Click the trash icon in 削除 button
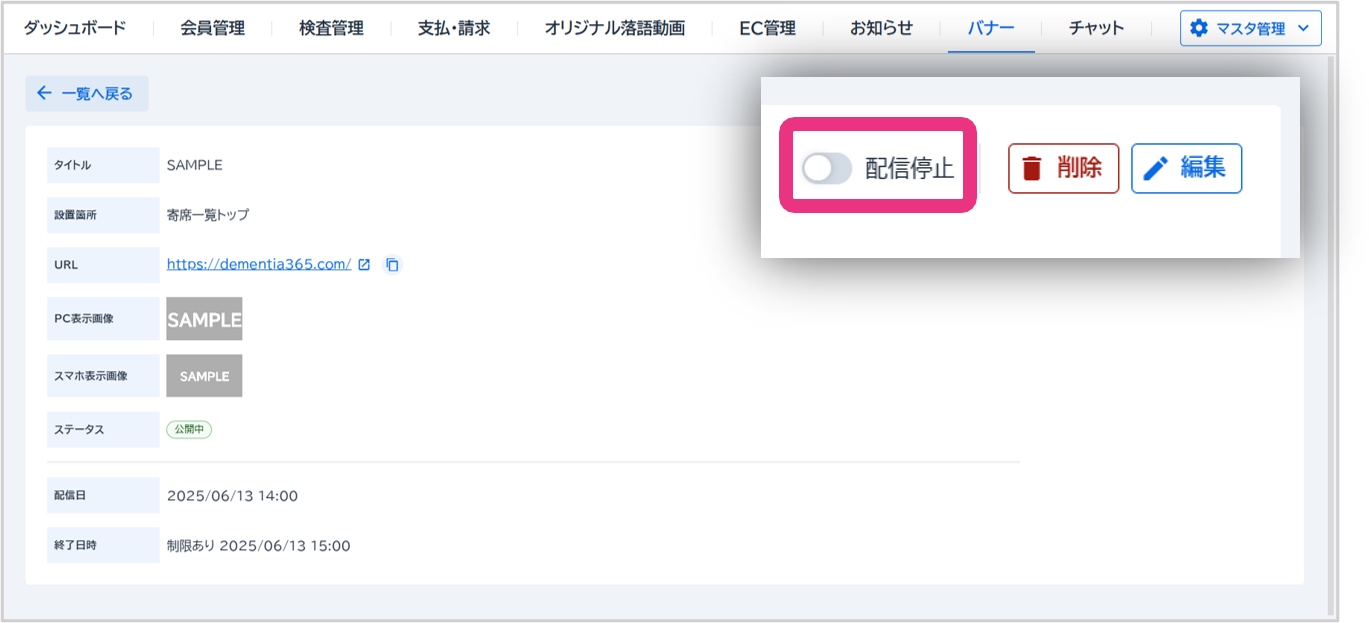Screen dimensions: 1369x623 click(x=1032, y=168)
